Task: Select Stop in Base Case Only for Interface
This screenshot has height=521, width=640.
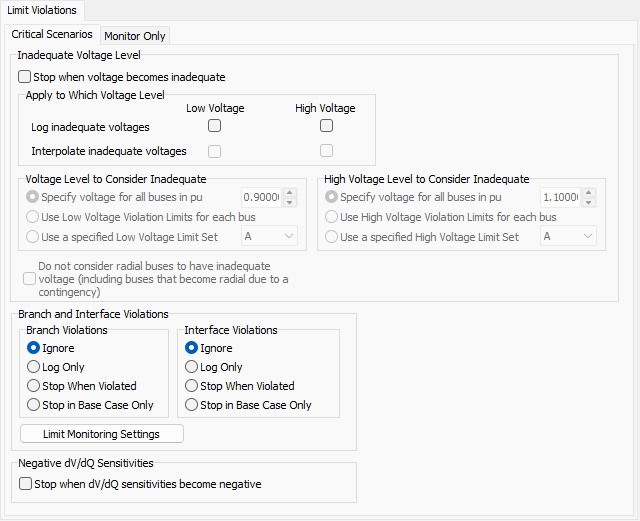Action: pos(193,405)
